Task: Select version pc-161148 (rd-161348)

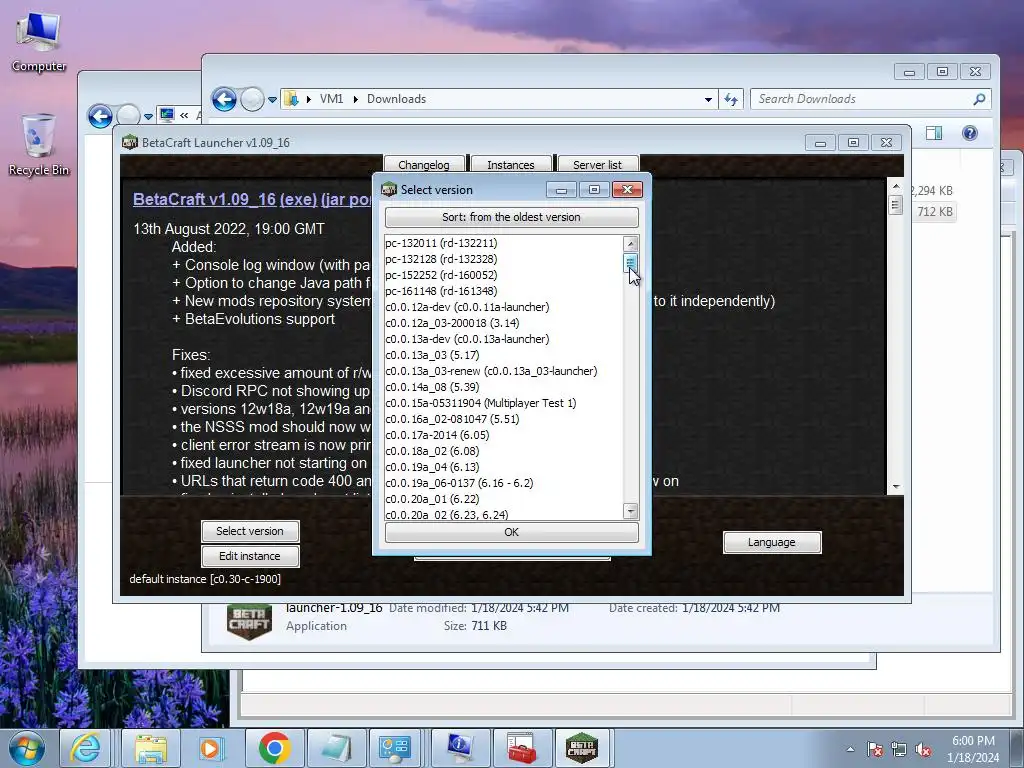Action: (x=504, y=291)
